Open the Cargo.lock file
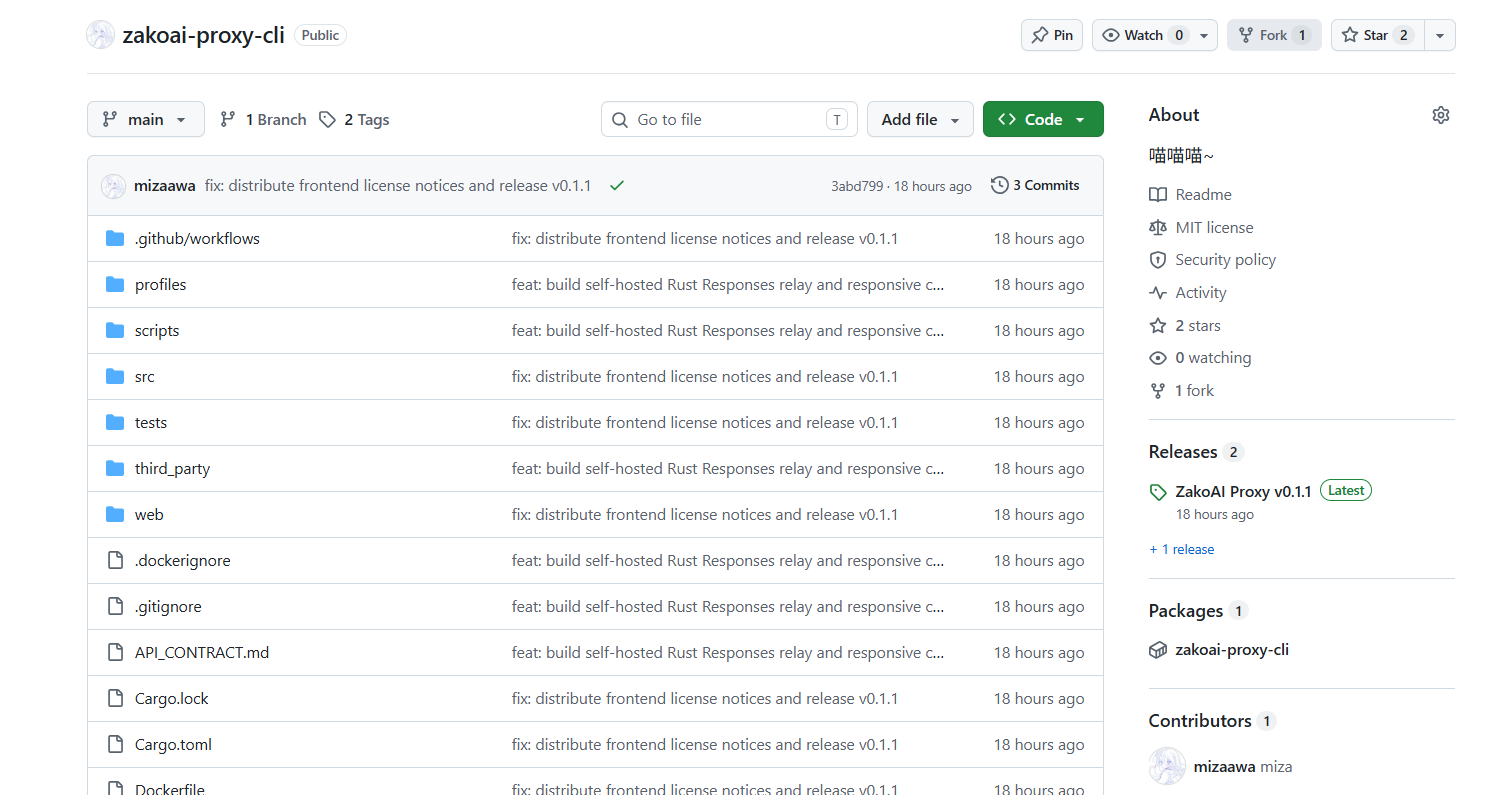Screen dimensions: 1510x795 pos(172,698)
